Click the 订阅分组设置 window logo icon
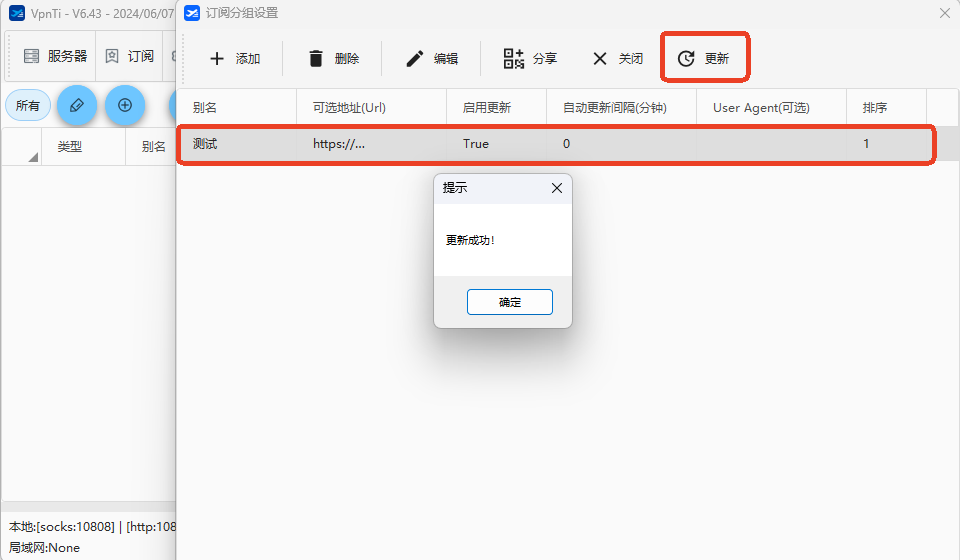 pyautogui.click(x=192, y=13)
